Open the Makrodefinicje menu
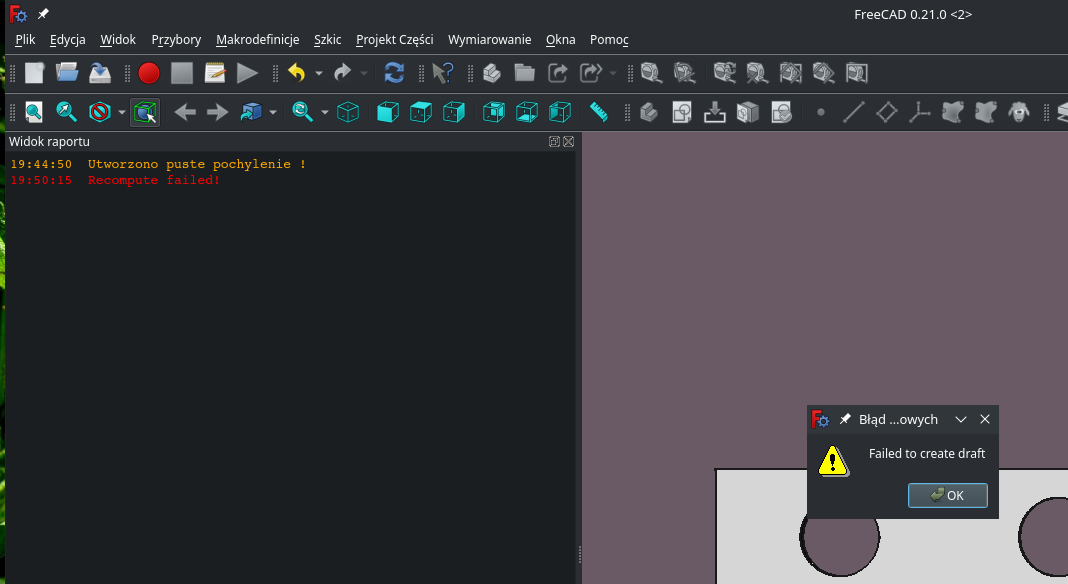The image size is (1068, 584). [x=257, y=40]
